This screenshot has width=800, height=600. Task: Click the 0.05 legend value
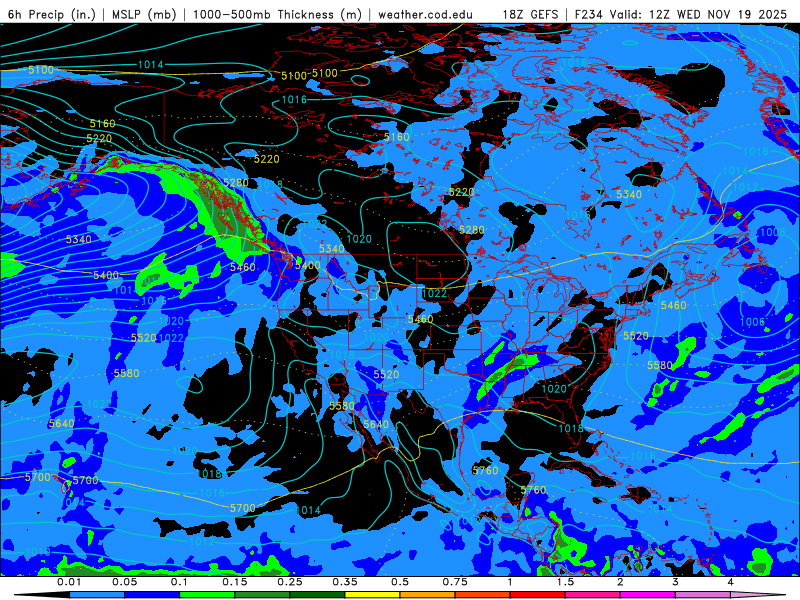point(124,582)
